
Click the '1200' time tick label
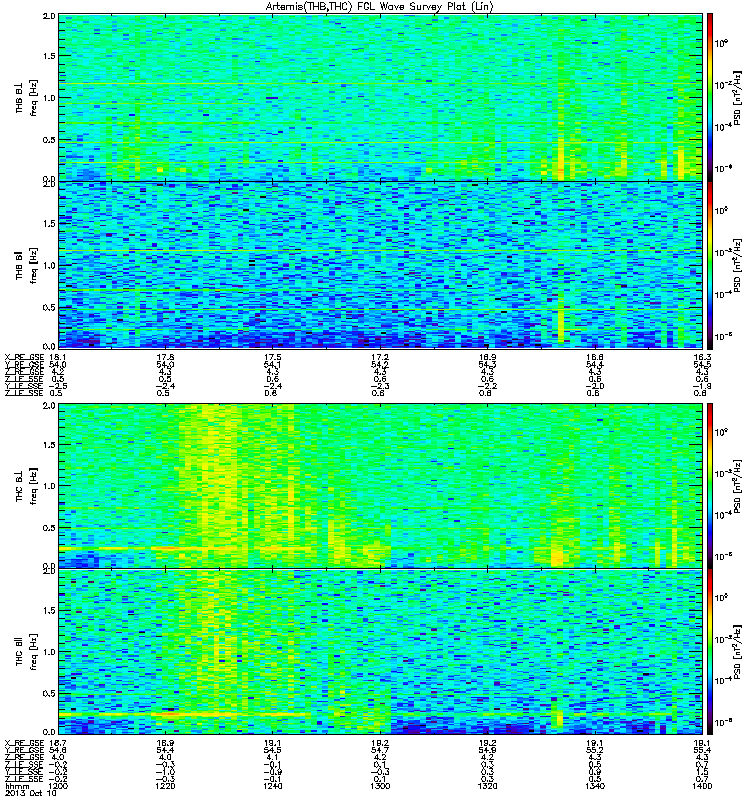point(58,786)
